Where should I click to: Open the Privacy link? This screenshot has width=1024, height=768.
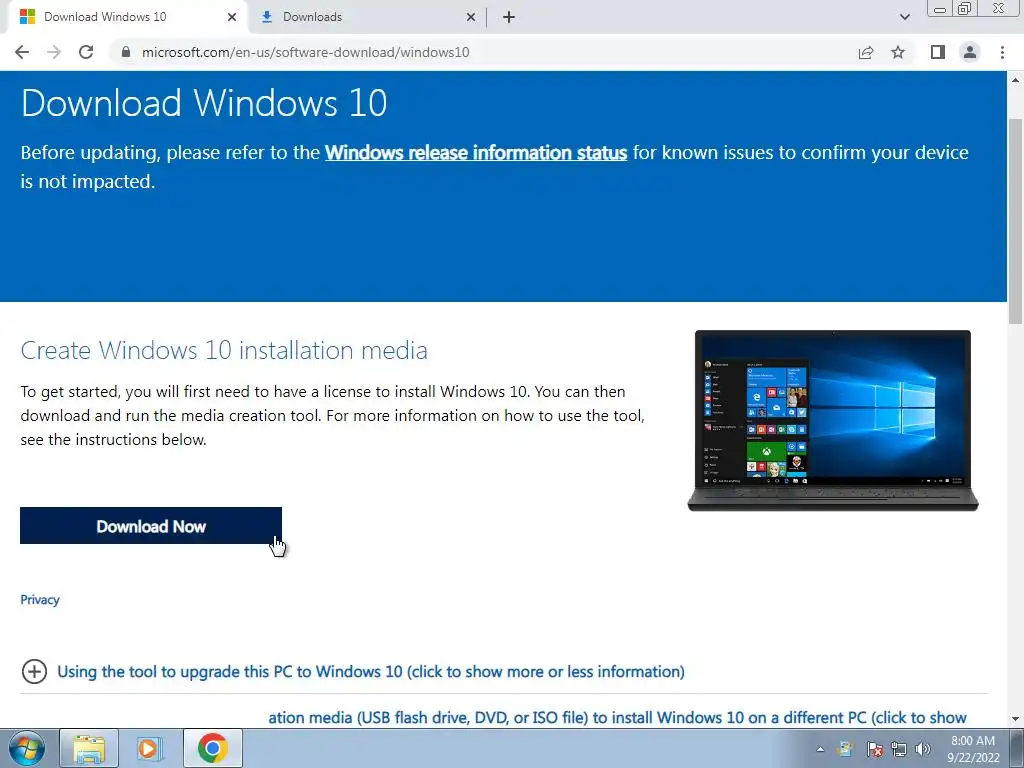click(40, 600)
